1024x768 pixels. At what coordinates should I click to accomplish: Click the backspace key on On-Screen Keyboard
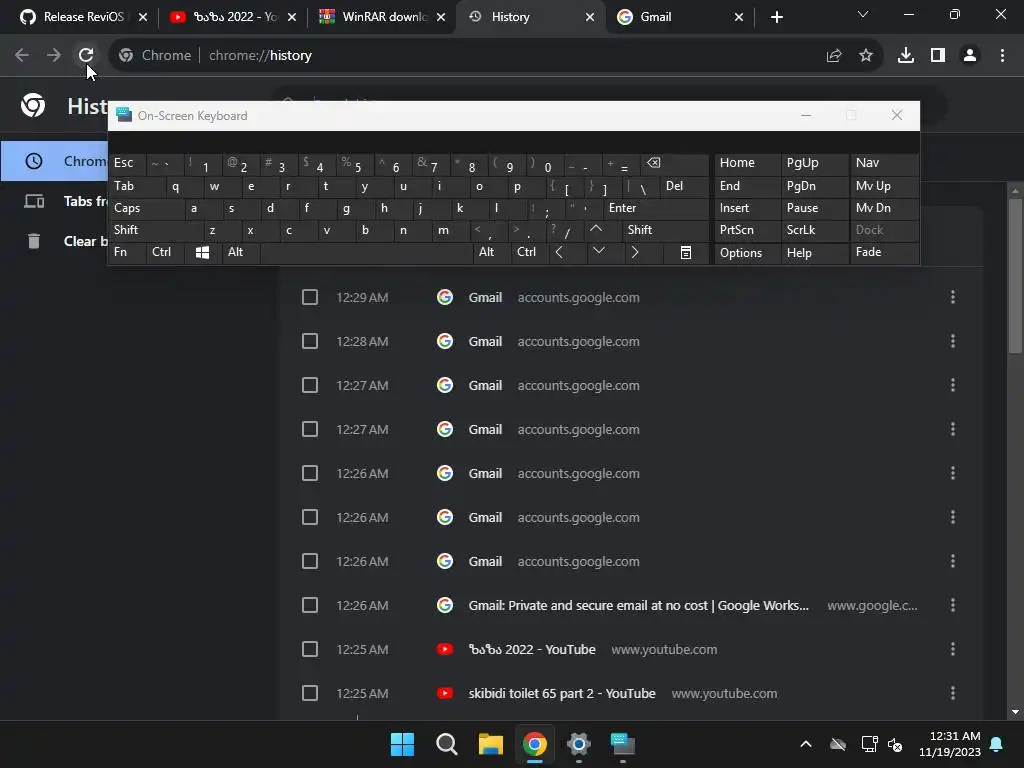674,163
